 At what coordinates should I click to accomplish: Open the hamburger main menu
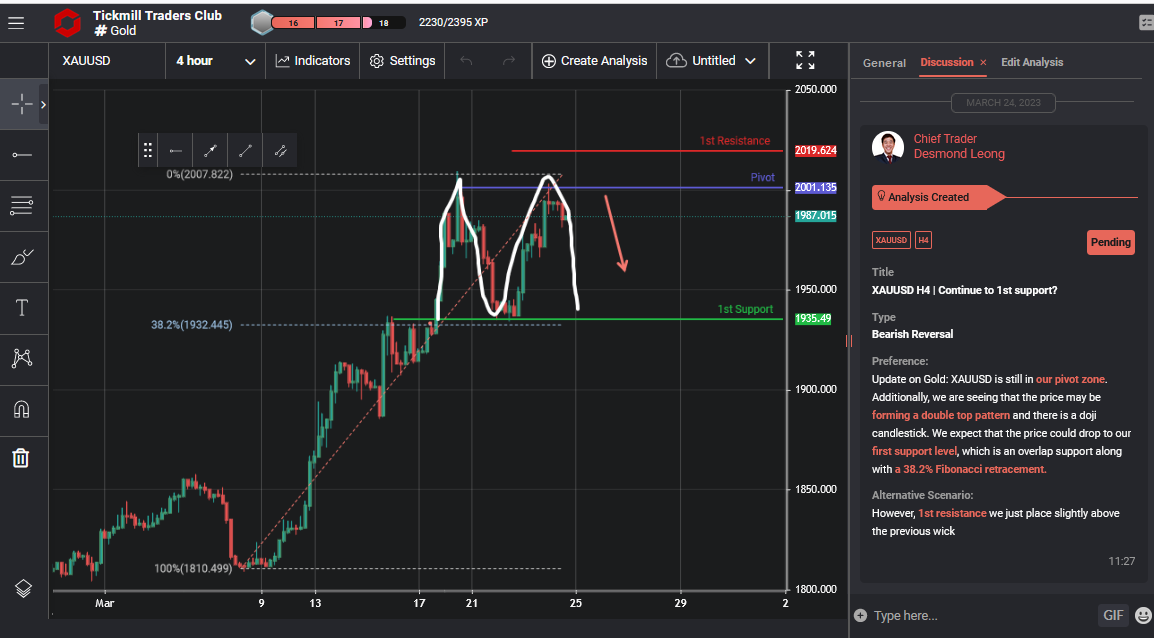pyautogui.click(x=16, y=24)
